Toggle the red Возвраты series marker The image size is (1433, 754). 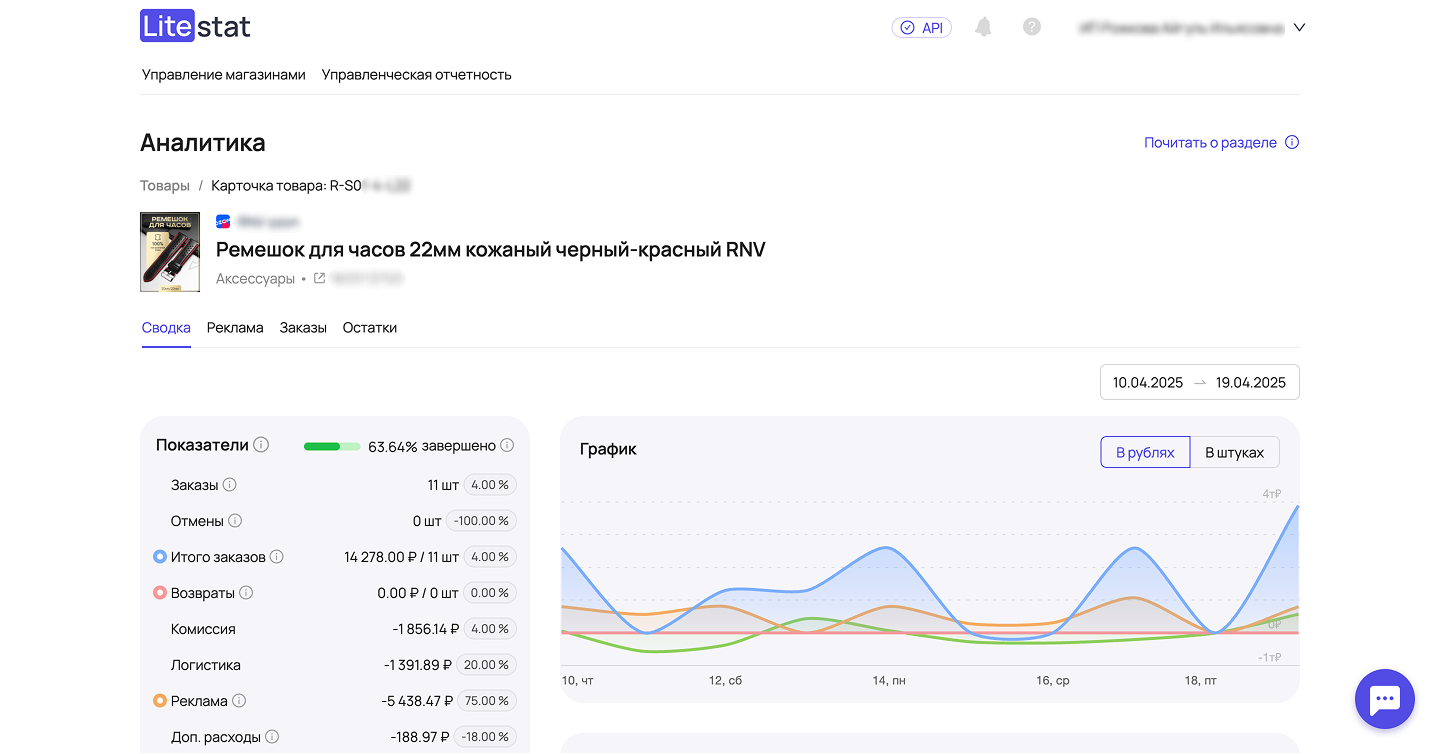(x=159, y=593)
